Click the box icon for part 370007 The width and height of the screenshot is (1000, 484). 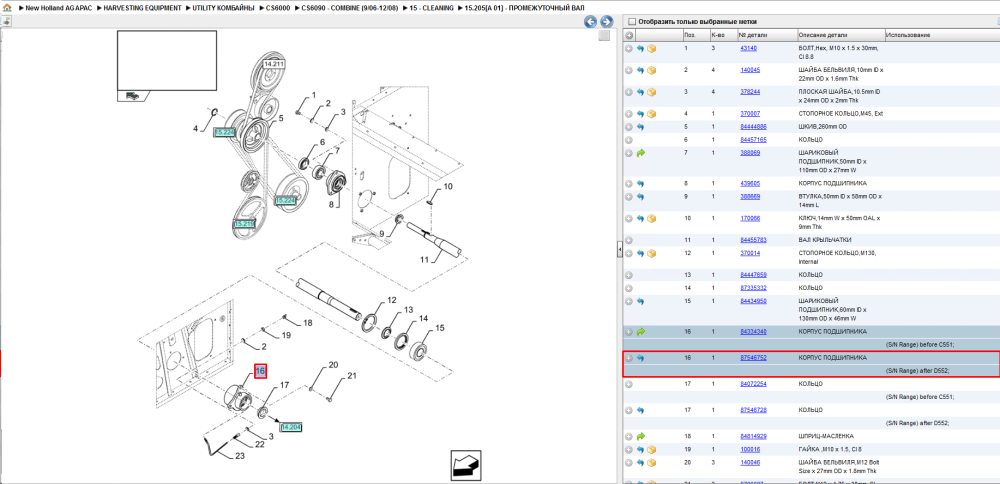(652, 114)
